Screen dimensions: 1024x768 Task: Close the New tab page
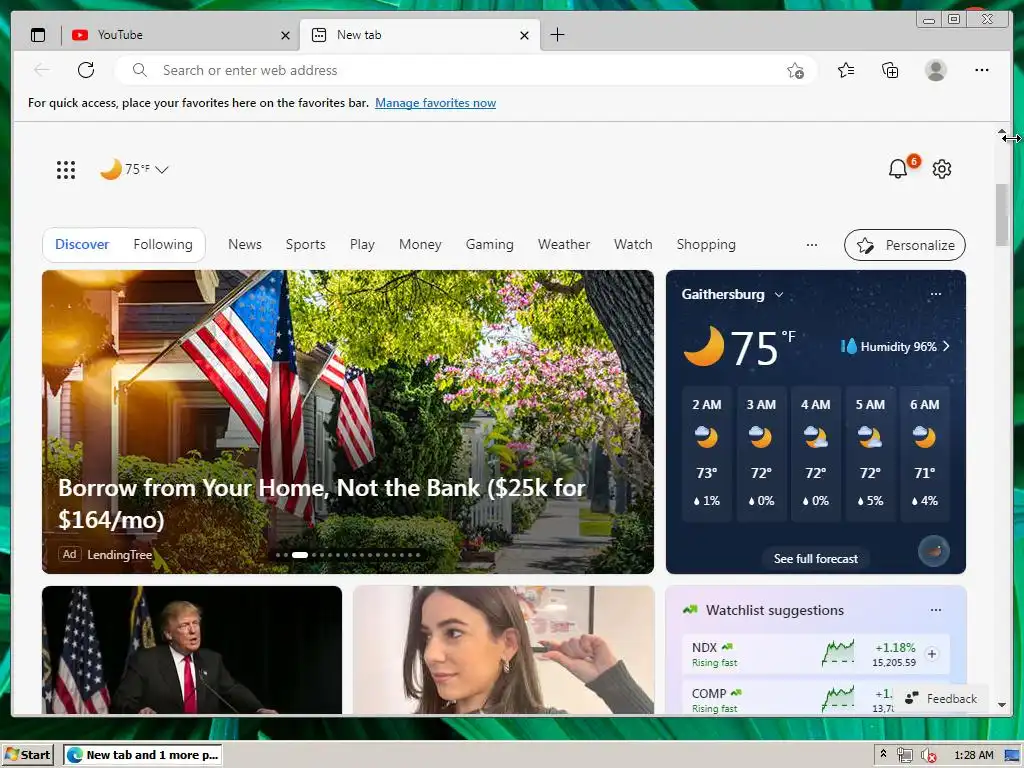(524, 35)
